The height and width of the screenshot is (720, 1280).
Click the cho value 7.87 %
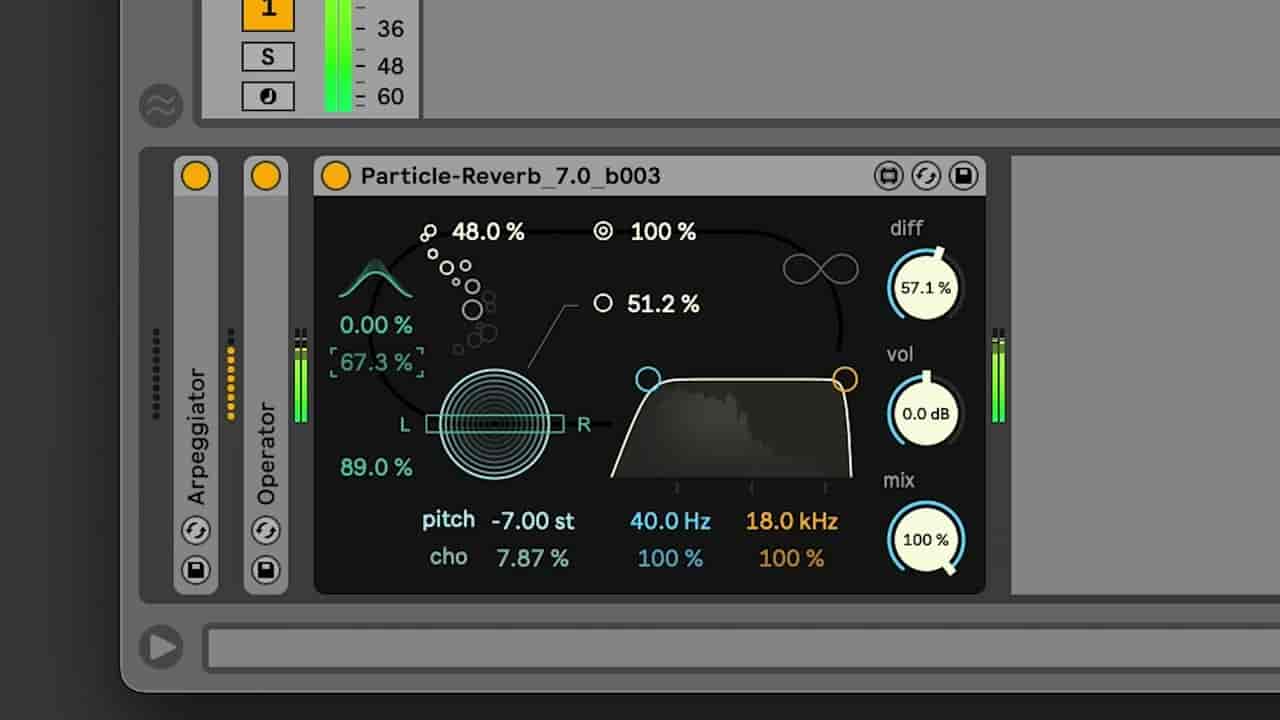click(533, 558)
